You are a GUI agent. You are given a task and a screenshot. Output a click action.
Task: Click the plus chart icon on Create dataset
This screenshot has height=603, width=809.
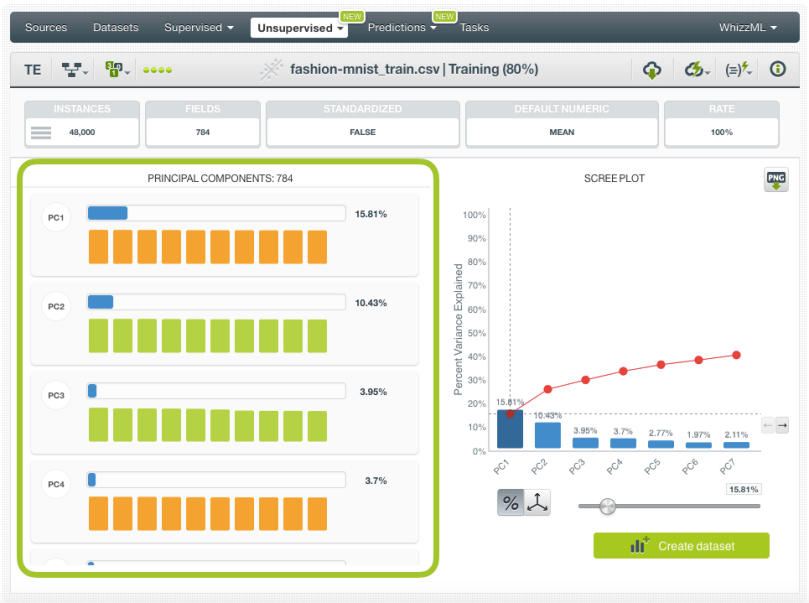(639, 546)
